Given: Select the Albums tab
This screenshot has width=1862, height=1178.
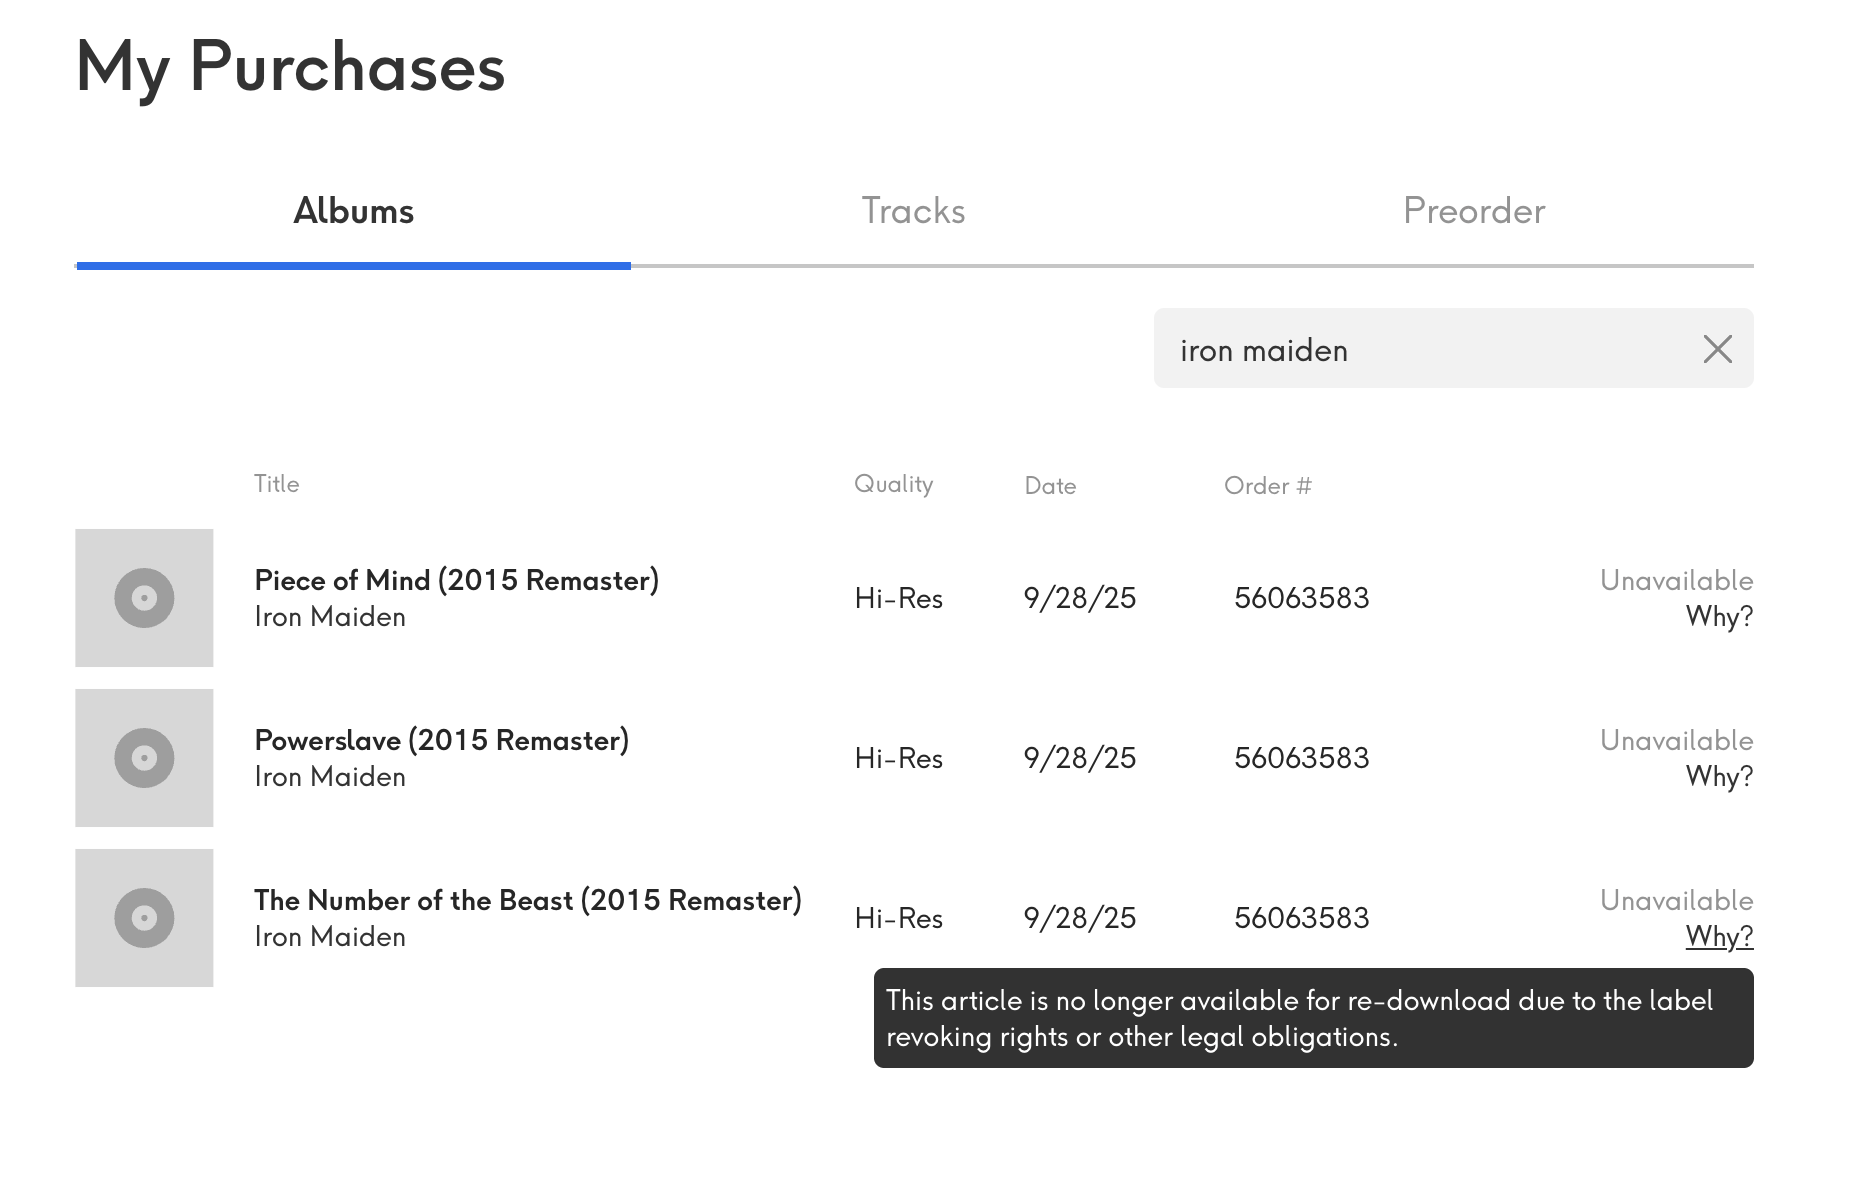Looking at the screenshot, I should point(353,211).
